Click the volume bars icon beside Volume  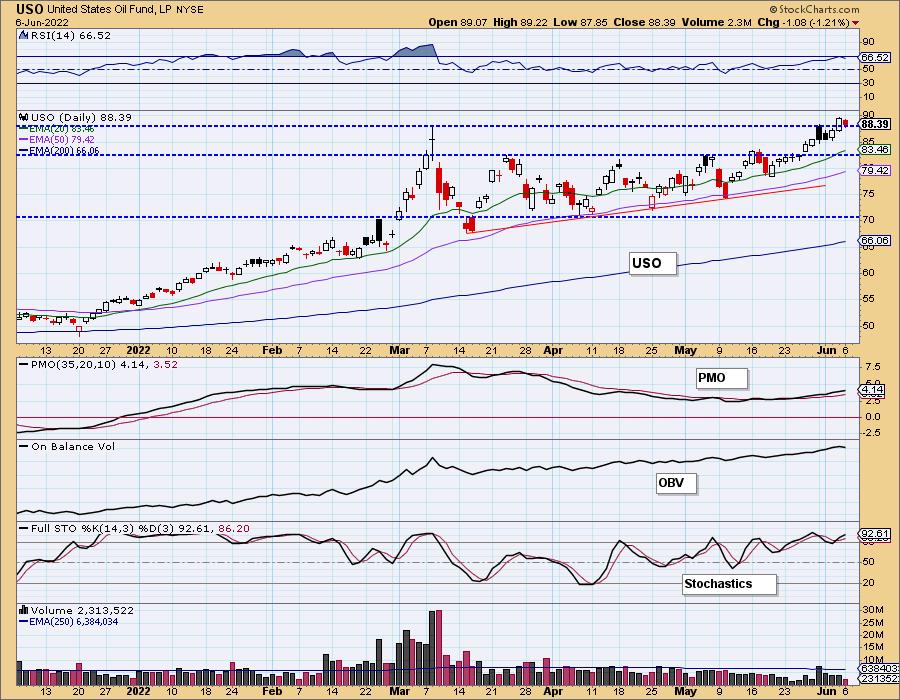point(24,610)
